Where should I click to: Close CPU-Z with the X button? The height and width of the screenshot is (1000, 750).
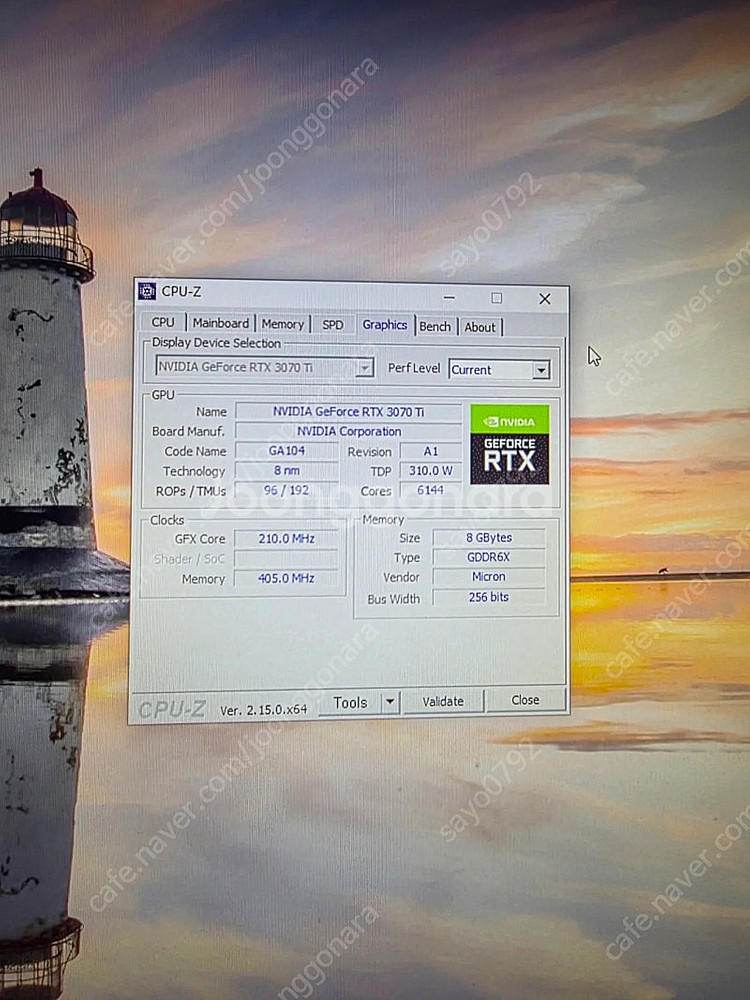[x=545, y=298]
